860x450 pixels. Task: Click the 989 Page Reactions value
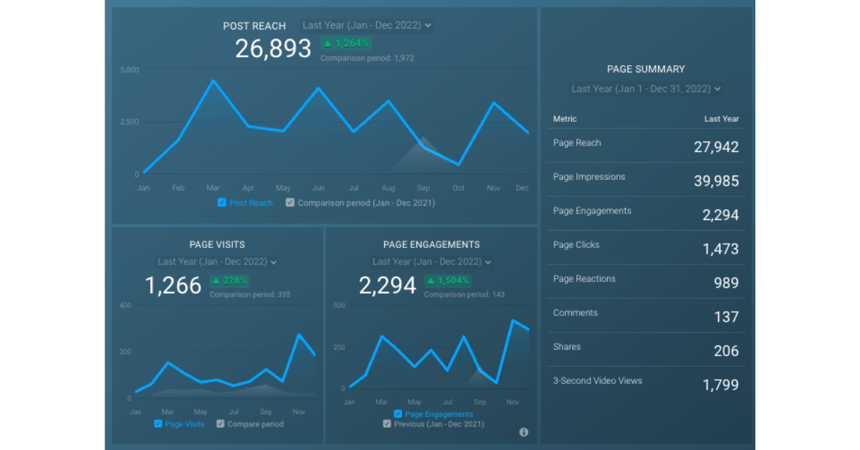point(726,283)
